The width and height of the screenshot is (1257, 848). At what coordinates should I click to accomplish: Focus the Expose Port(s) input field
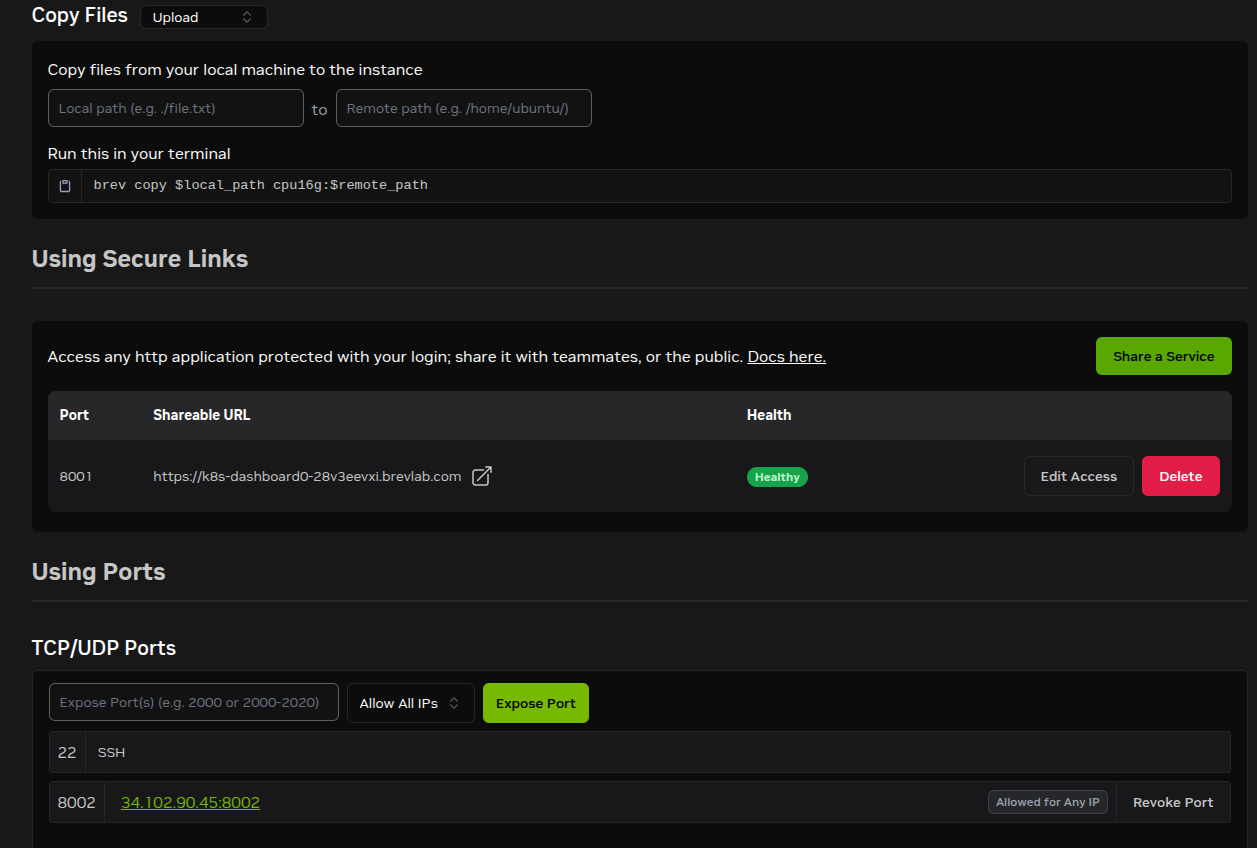point(194,702)
